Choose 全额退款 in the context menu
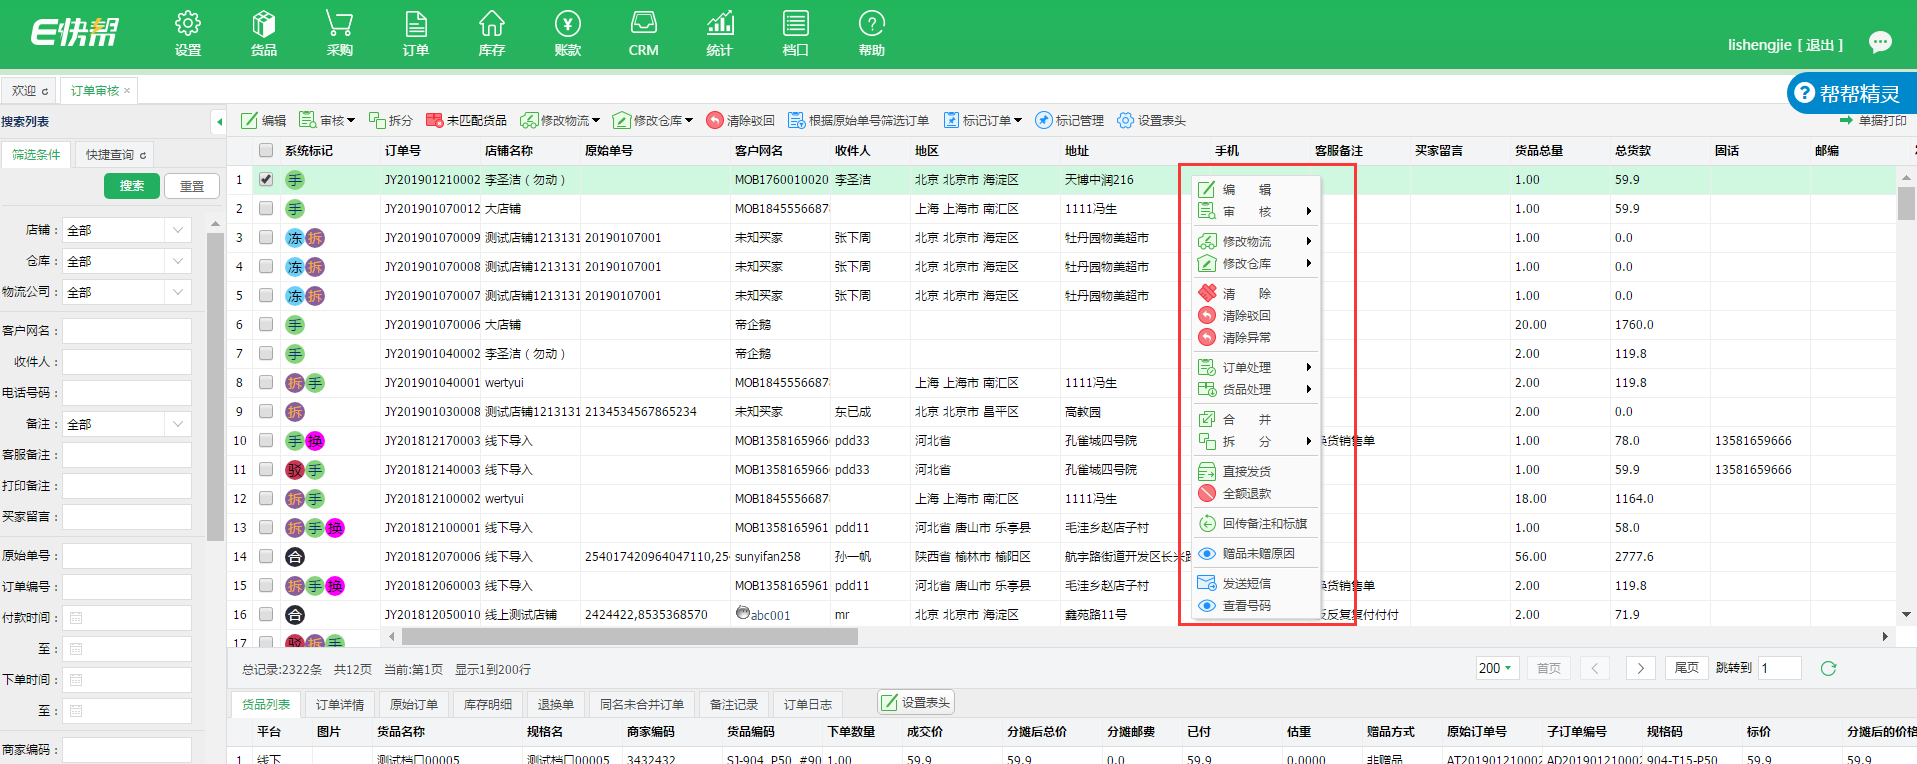 tap(1257, 493)
